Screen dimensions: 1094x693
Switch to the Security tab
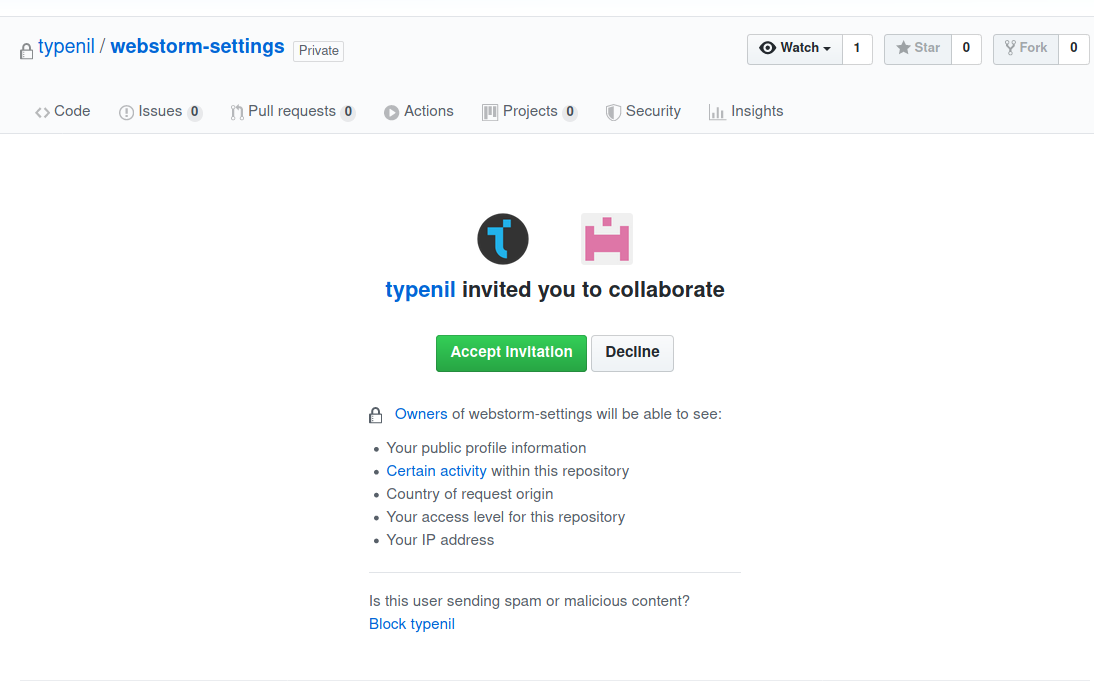tap(643, 112)
